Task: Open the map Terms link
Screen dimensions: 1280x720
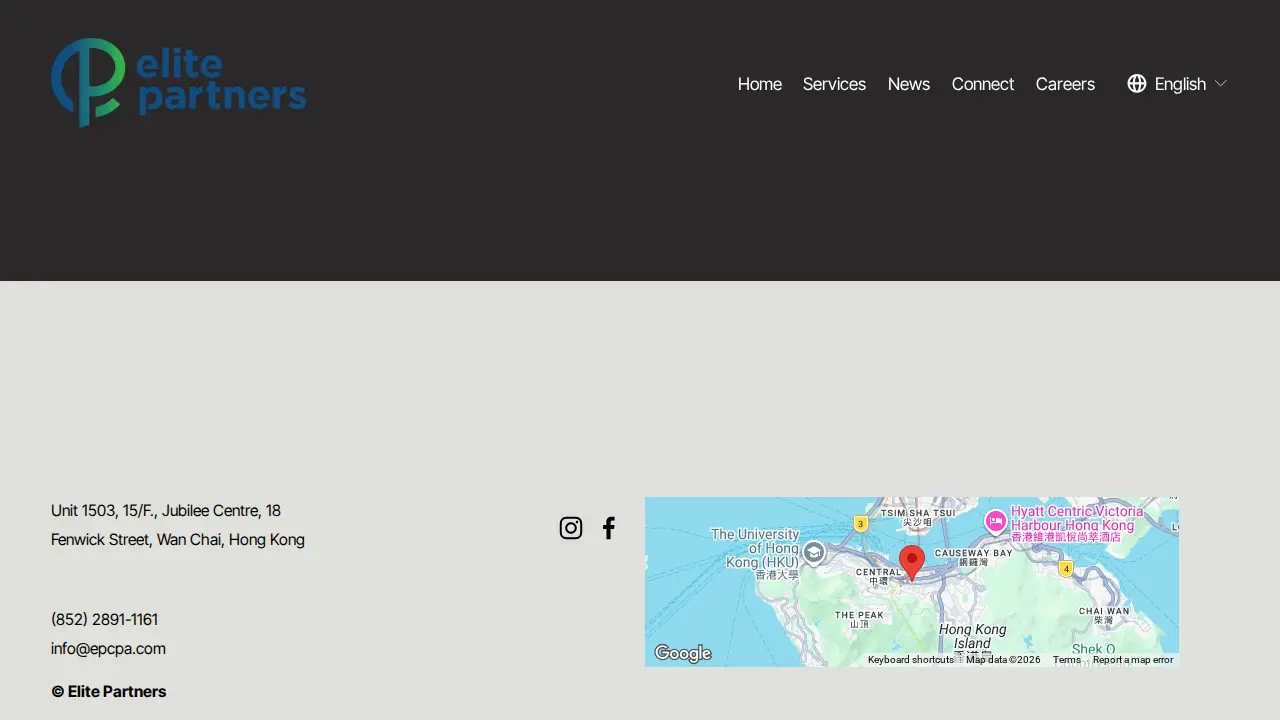Action: (1067, 660)
